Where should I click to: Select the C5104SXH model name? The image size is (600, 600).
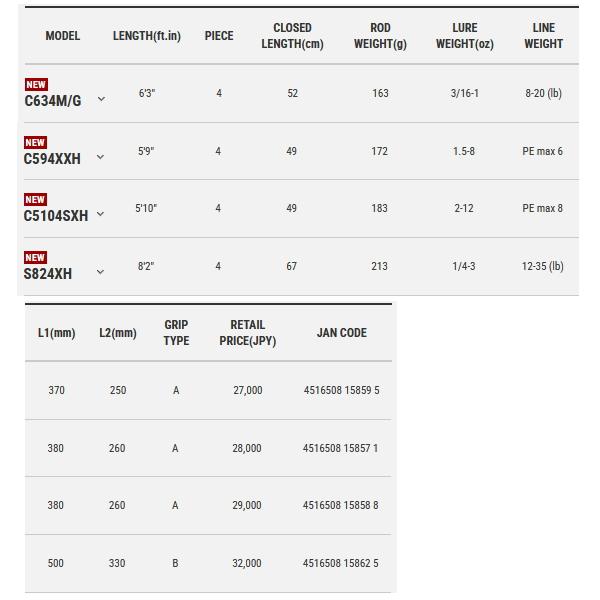[x=56, y=216]
